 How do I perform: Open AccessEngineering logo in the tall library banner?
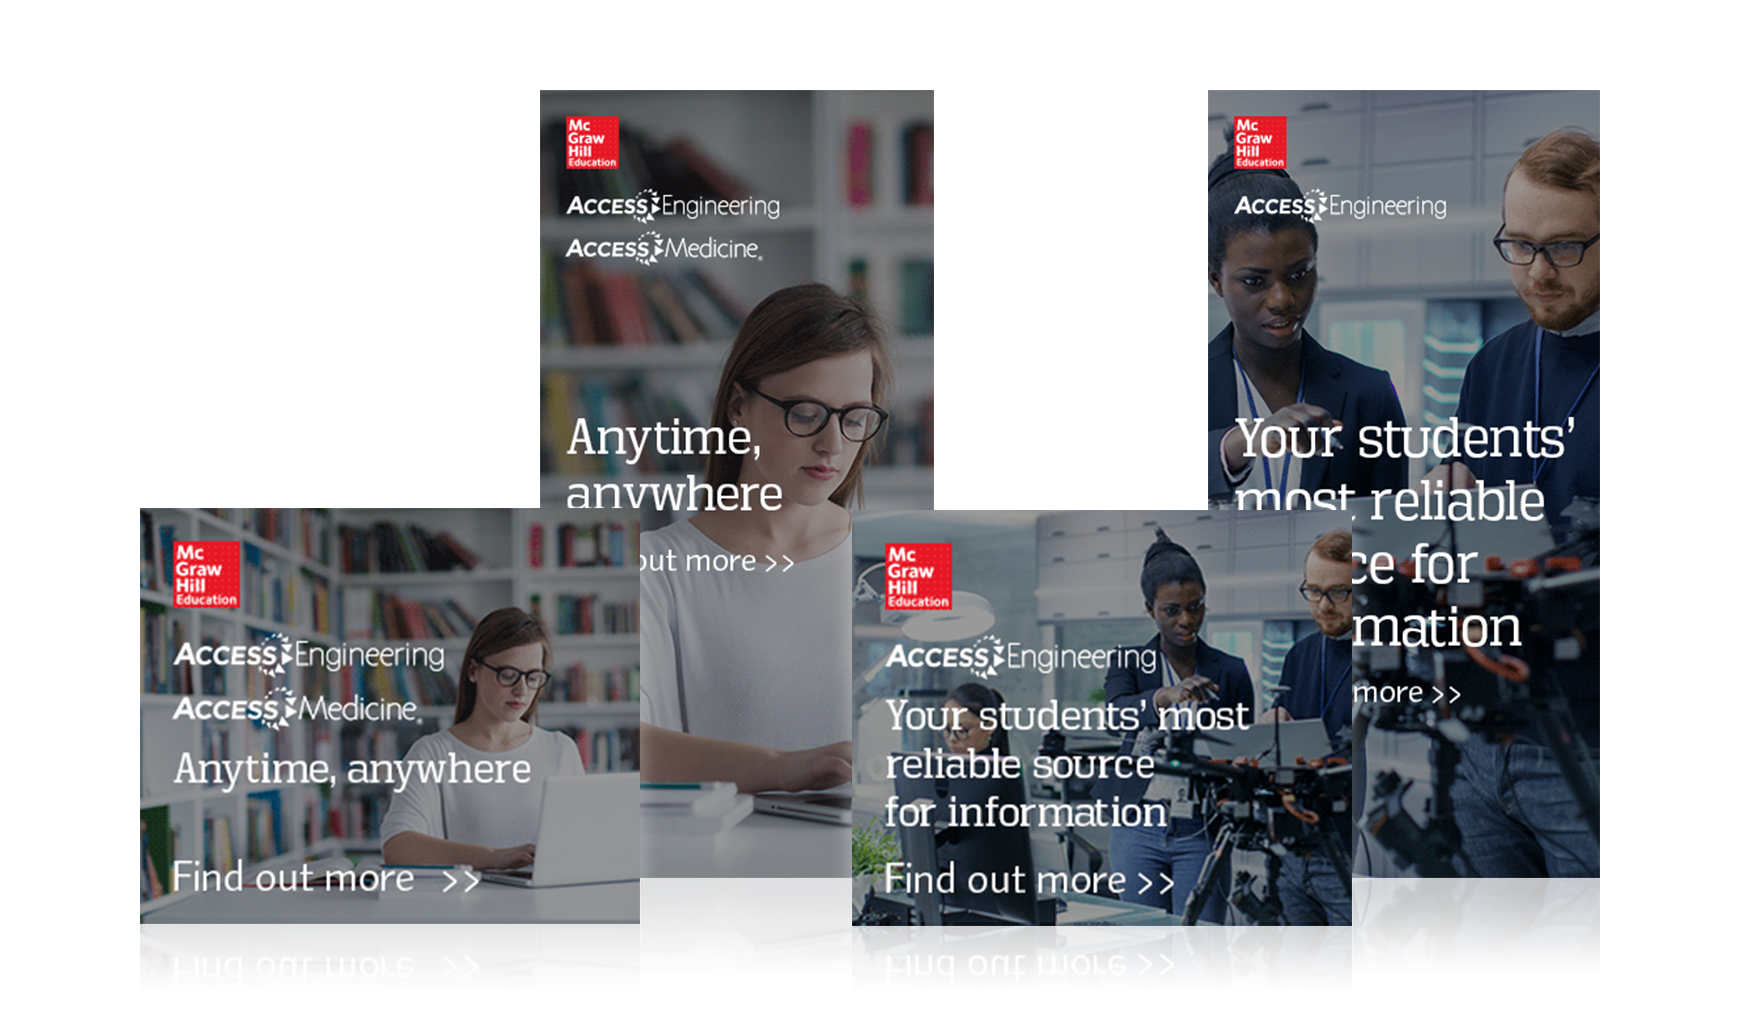tap(673, 206)
